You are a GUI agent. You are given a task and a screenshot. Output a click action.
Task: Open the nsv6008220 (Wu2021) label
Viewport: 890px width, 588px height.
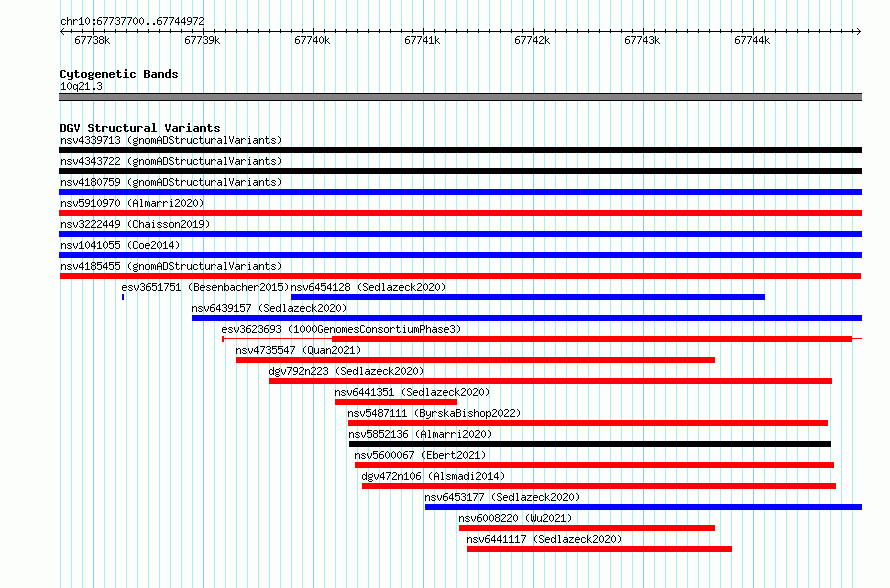(515, 518)
